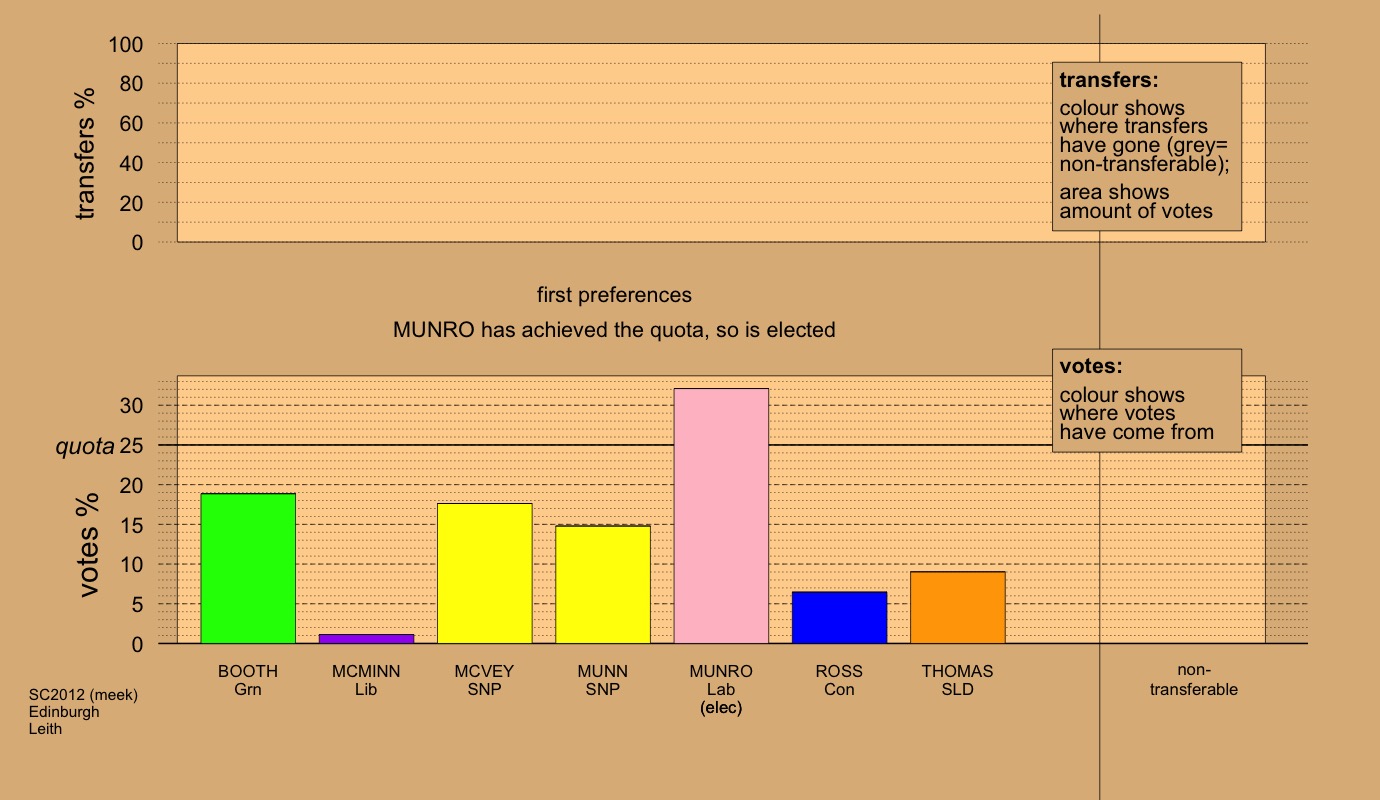Click the MCVEY SNP candidate label

[484, 680]
